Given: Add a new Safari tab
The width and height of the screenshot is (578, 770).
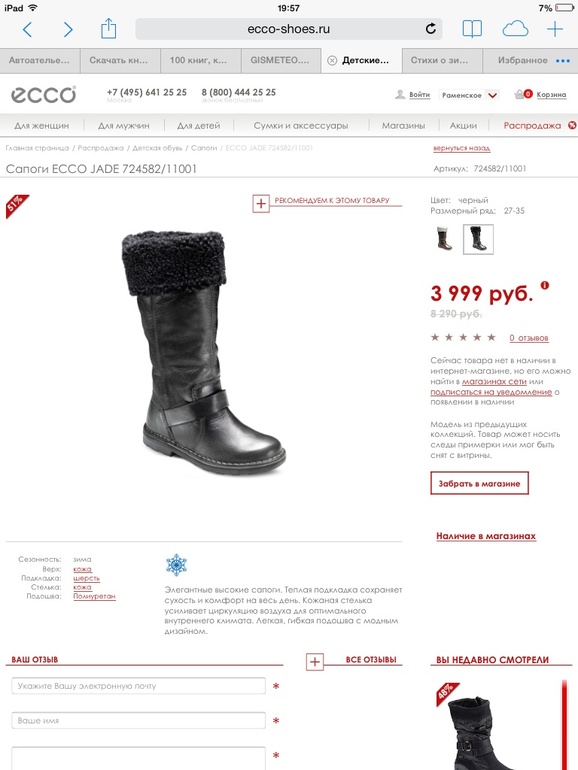Looking at the screenshot, I should pyautogui.click(x=555, y=29).
